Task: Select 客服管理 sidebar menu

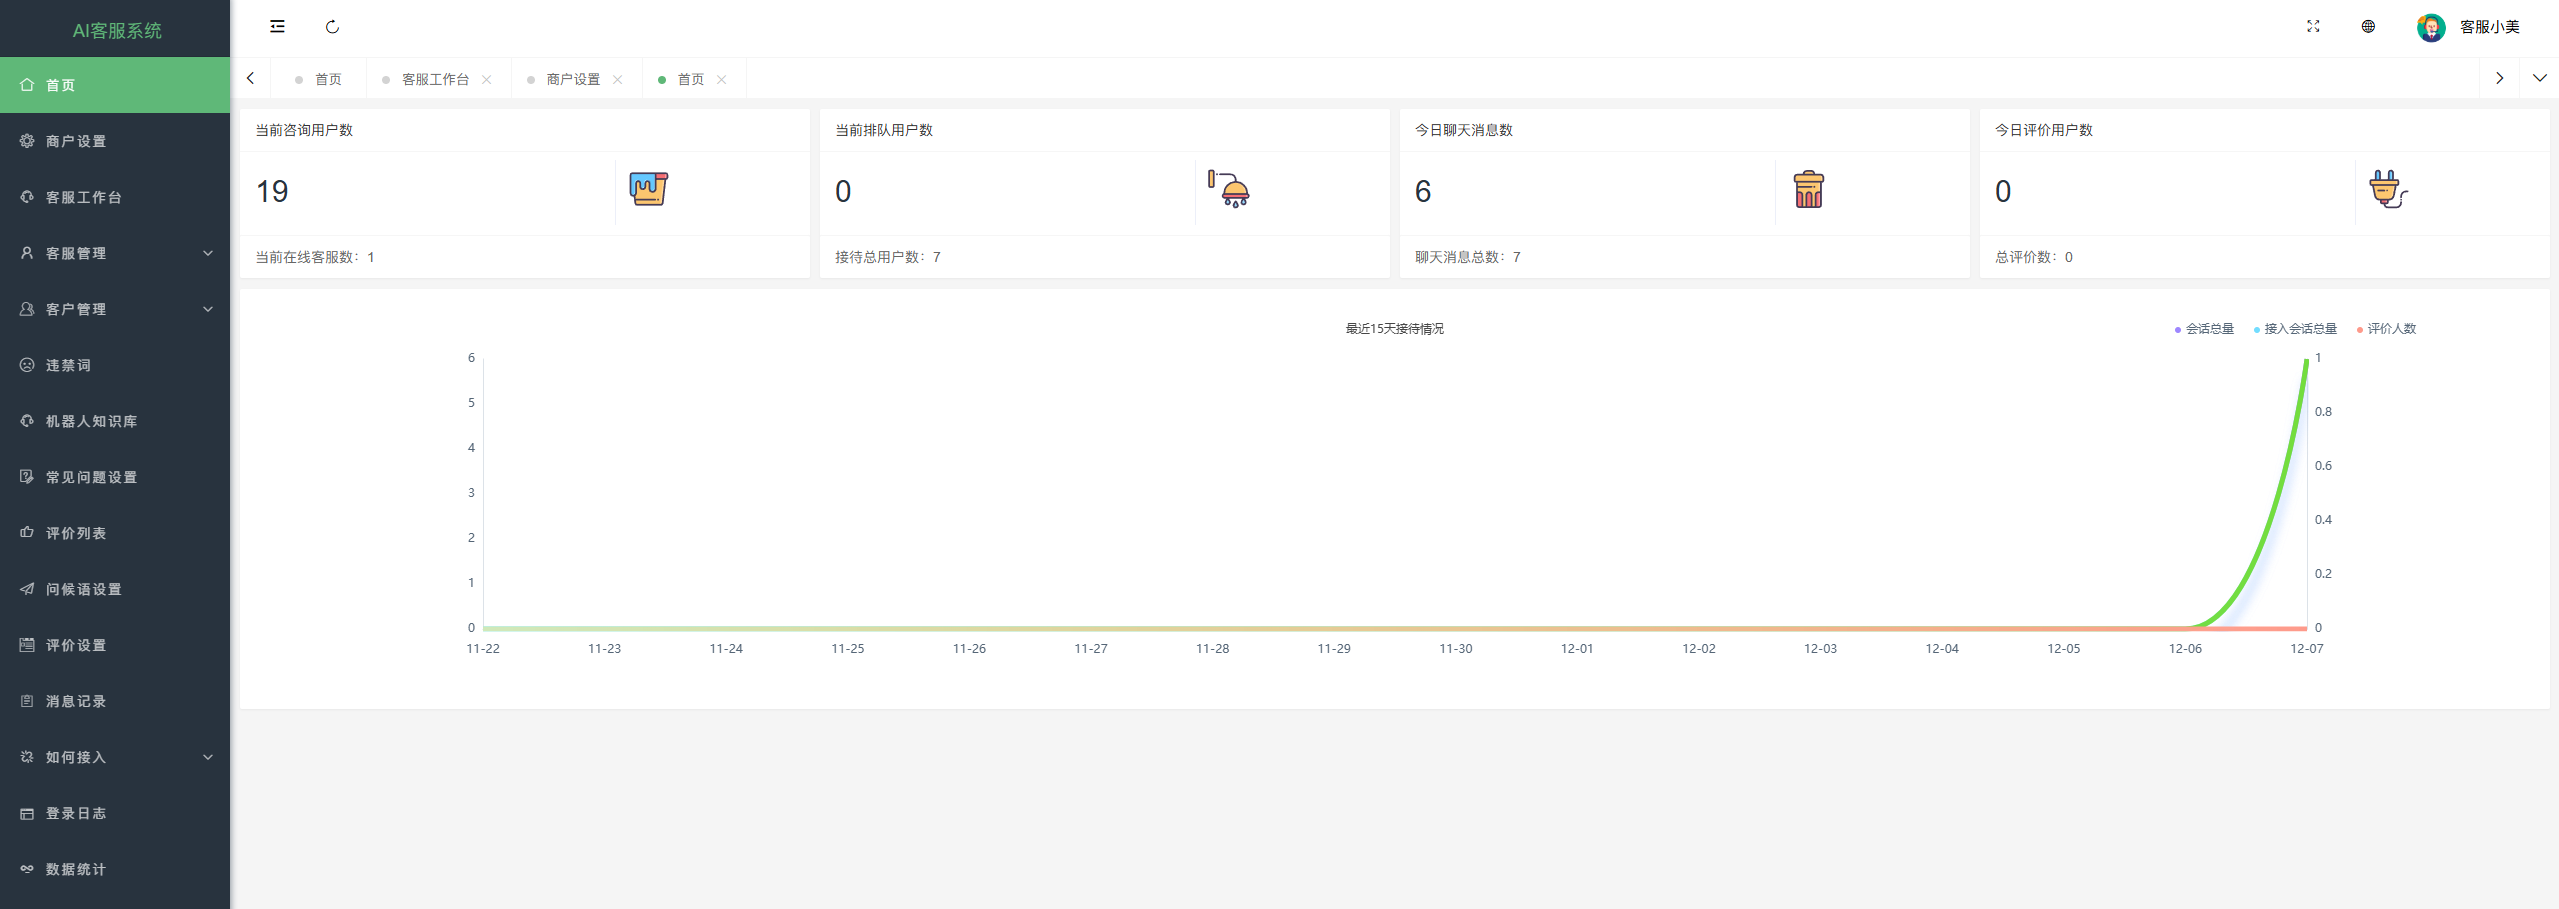Action: [115, 253]
